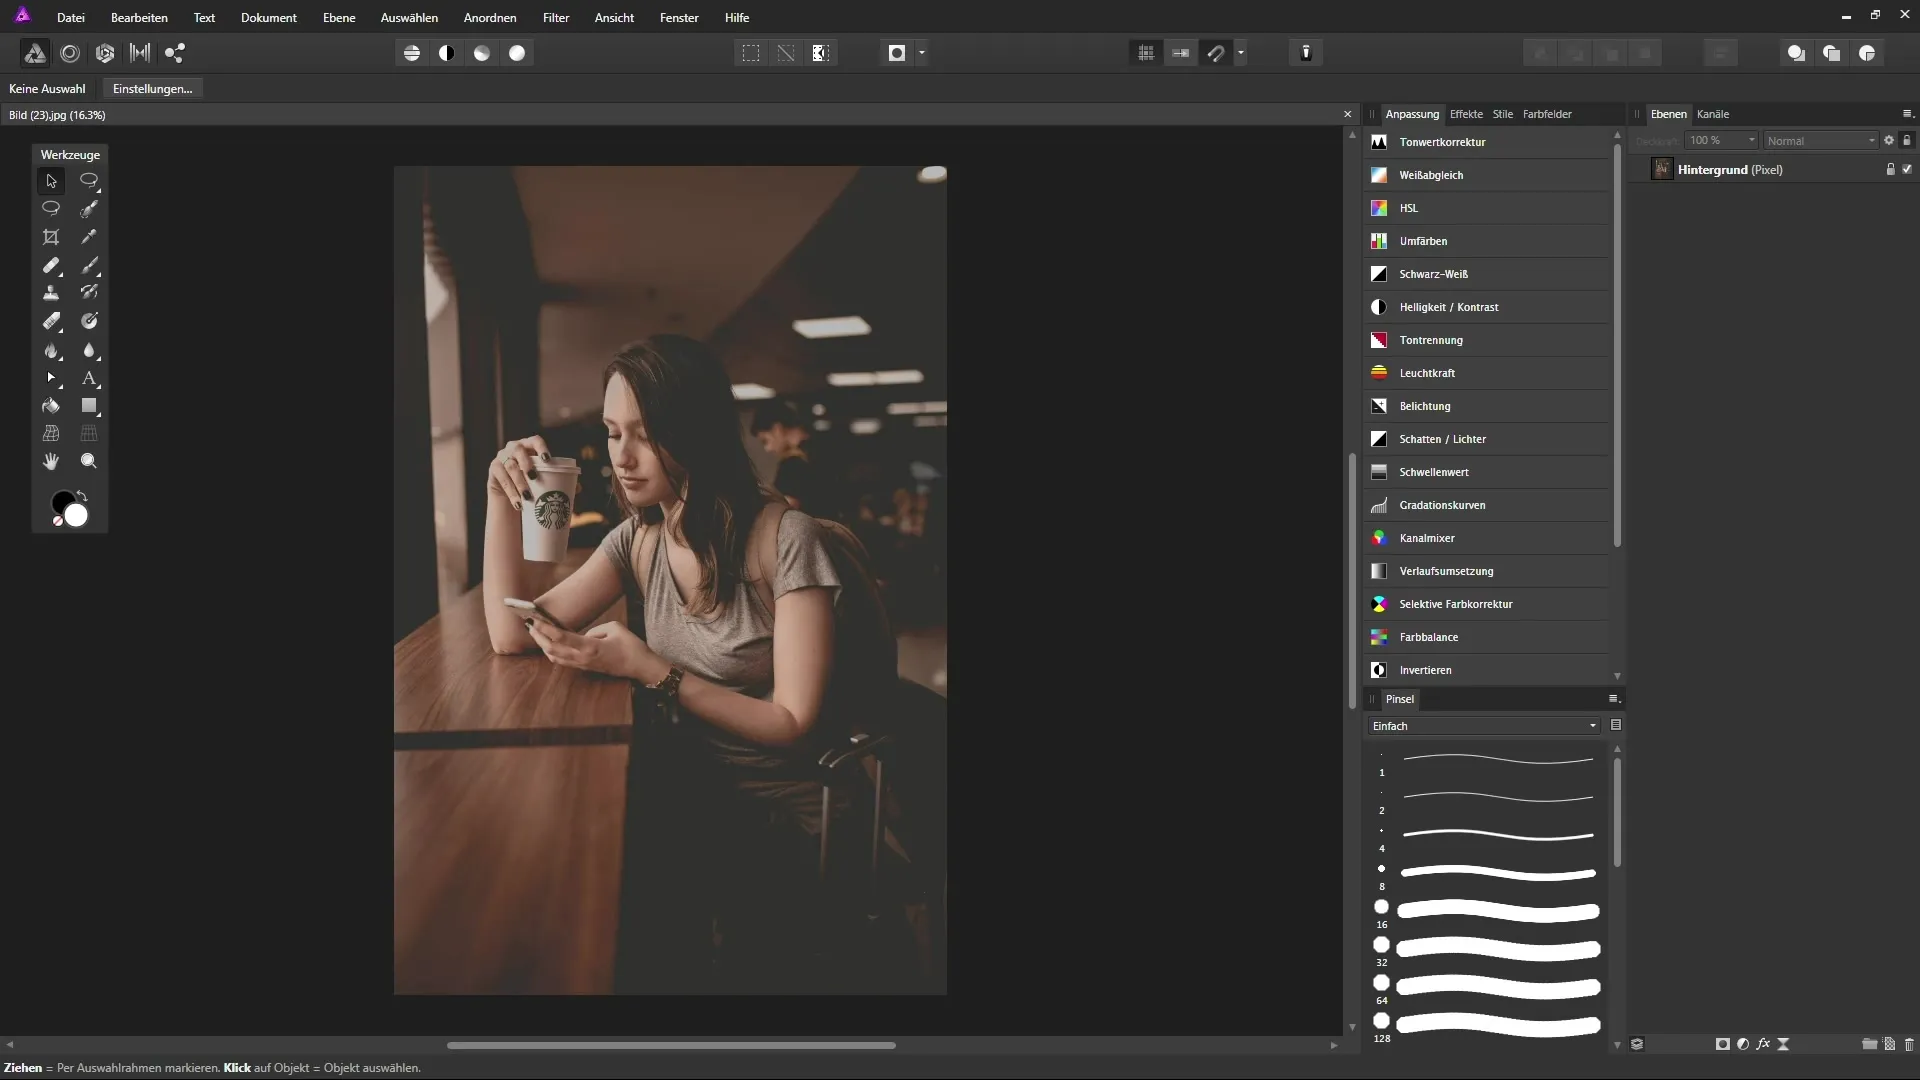Add an HSL adjustment
Screen dimensions: 1920x1080
1487,208
